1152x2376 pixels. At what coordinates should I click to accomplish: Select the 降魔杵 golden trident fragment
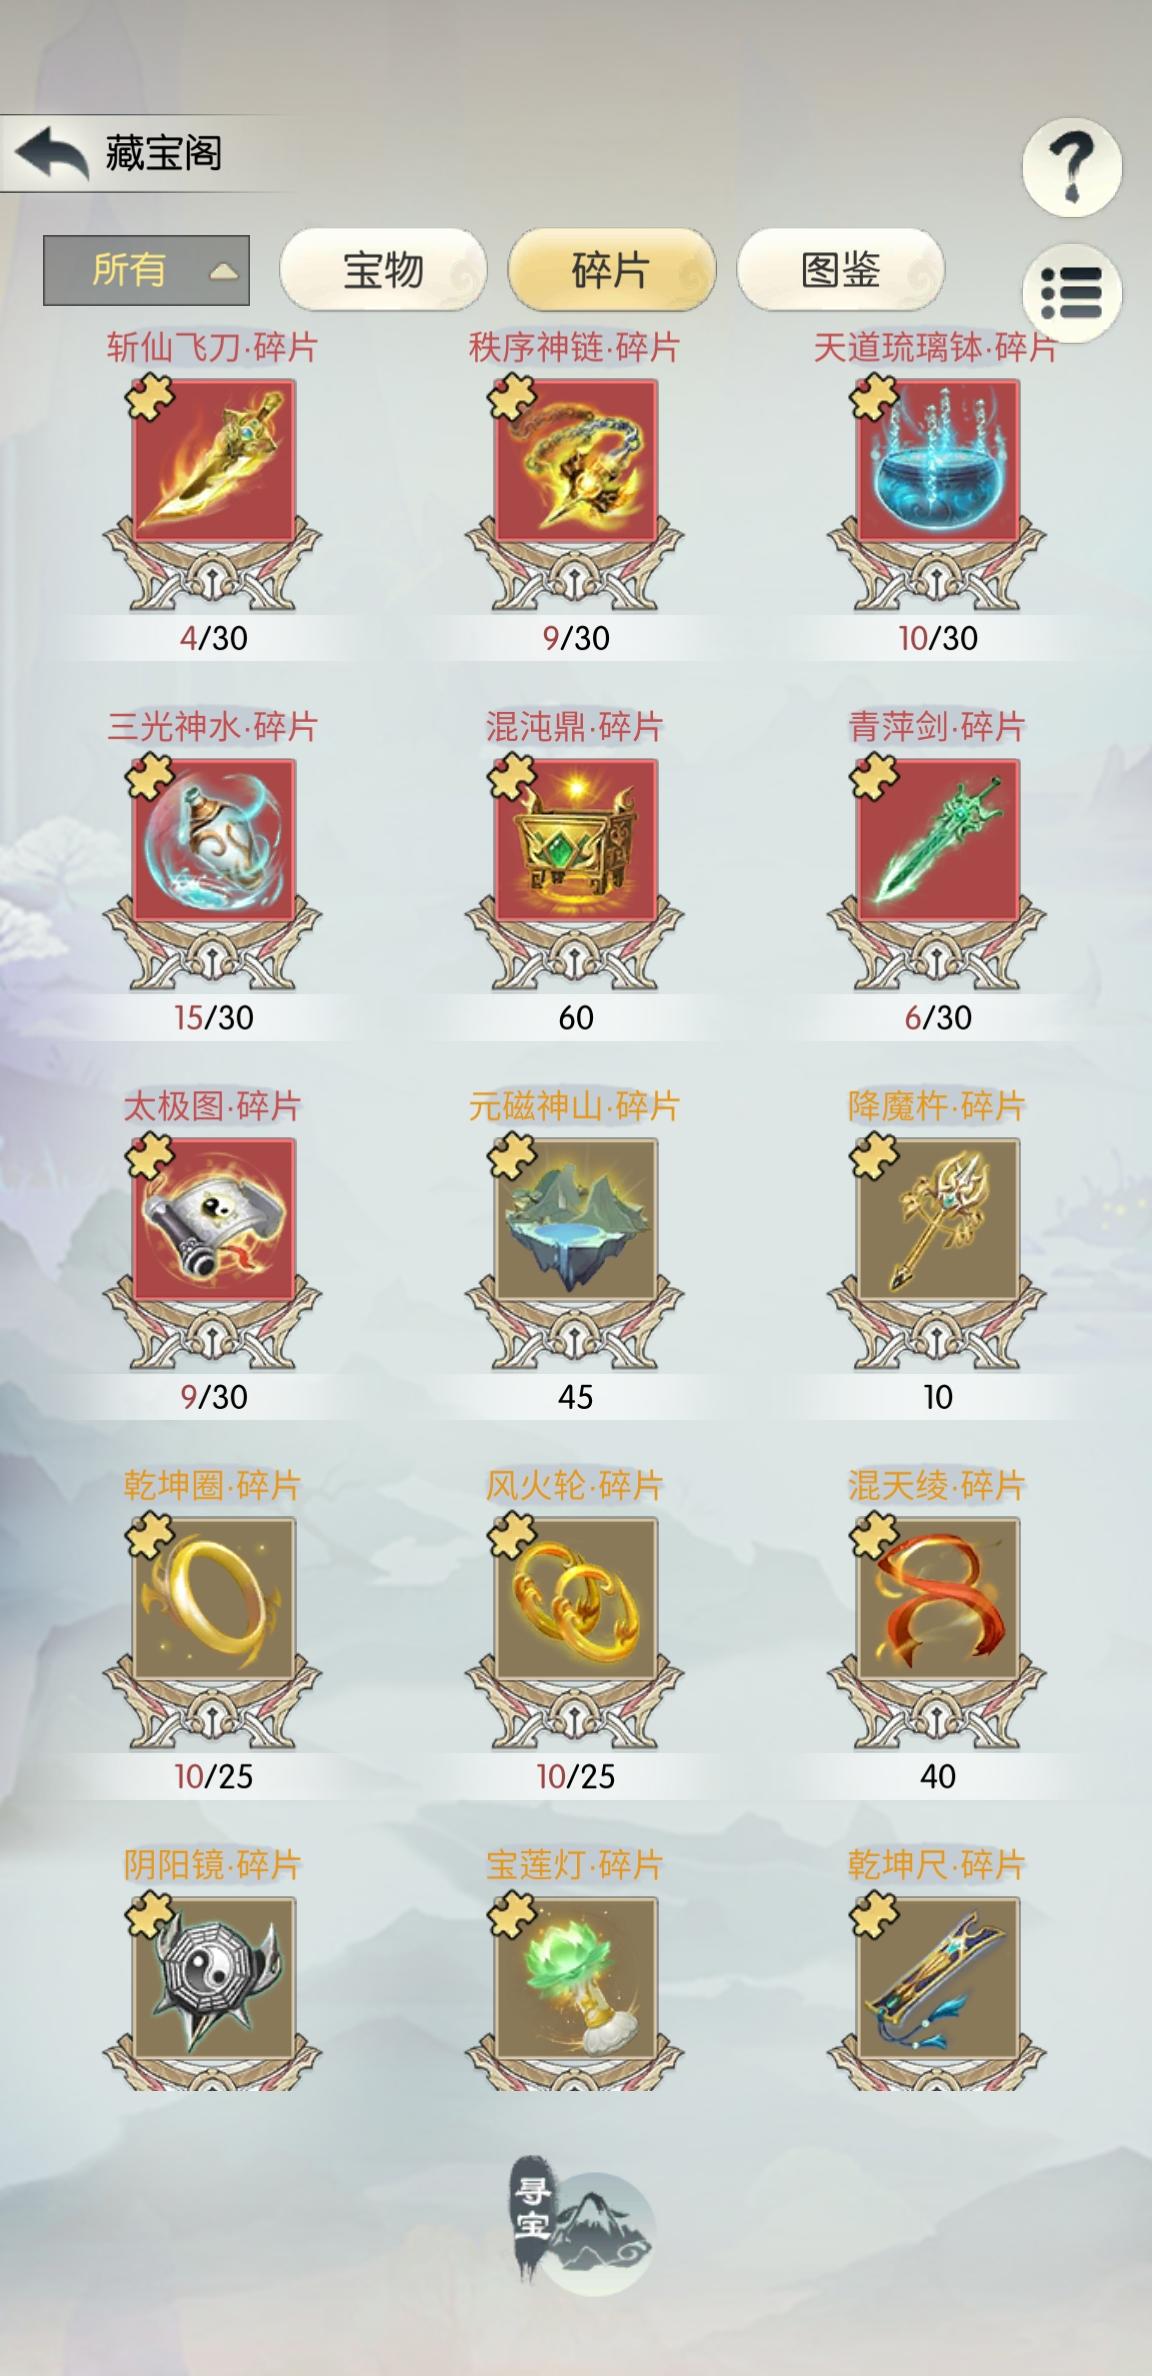(x=937, y=1219)
